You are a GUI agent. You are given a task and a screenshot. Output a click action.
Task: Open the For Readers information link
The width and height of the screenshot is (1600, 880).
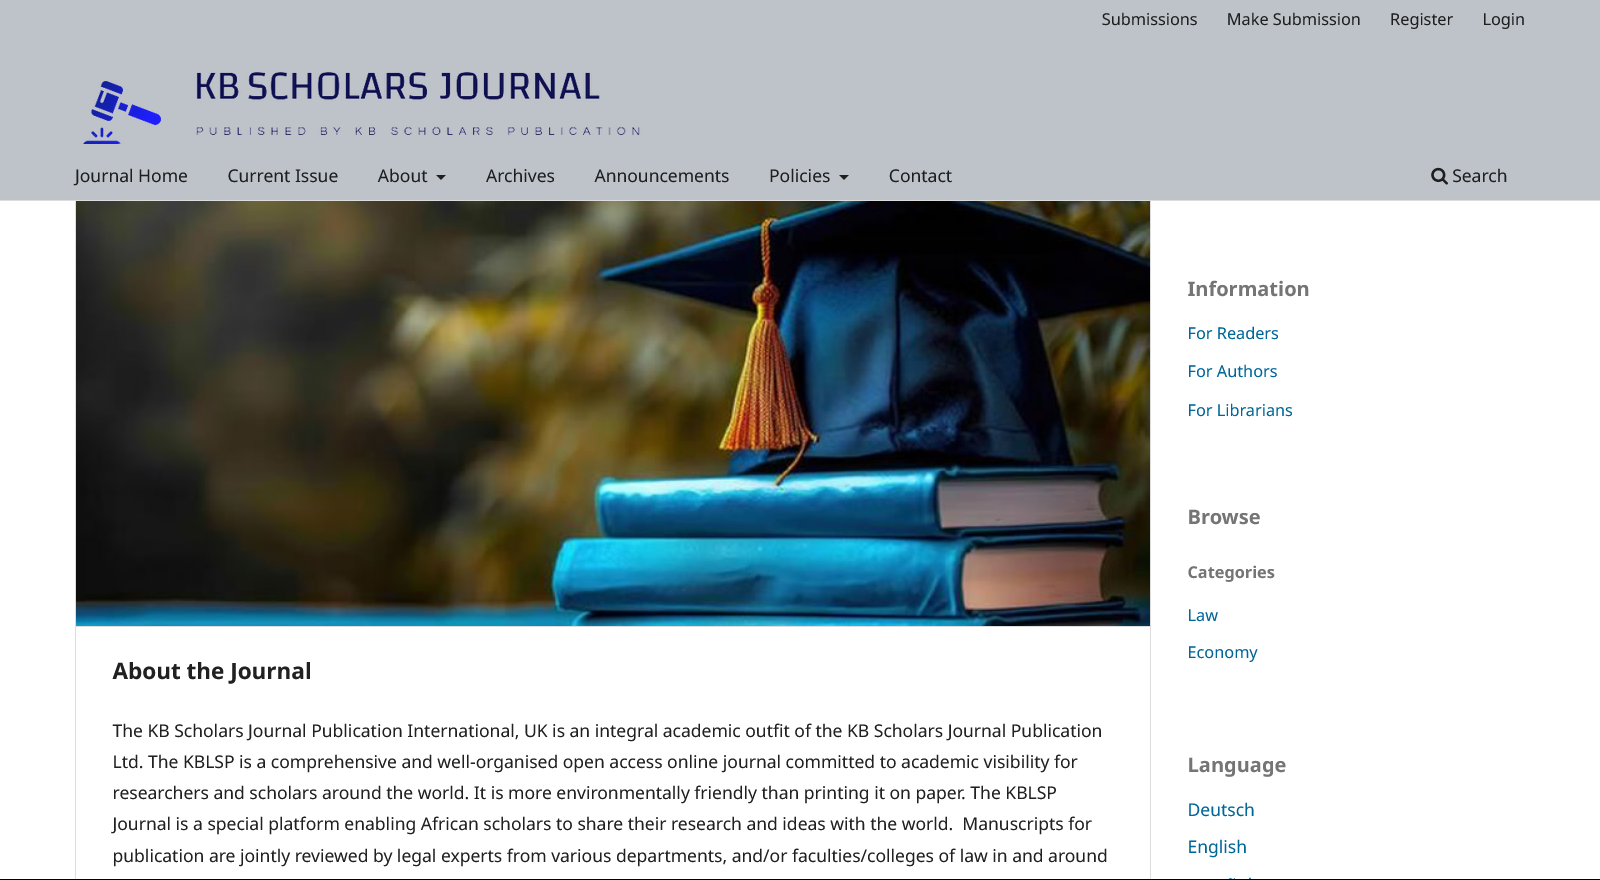tap(1232, 333)
